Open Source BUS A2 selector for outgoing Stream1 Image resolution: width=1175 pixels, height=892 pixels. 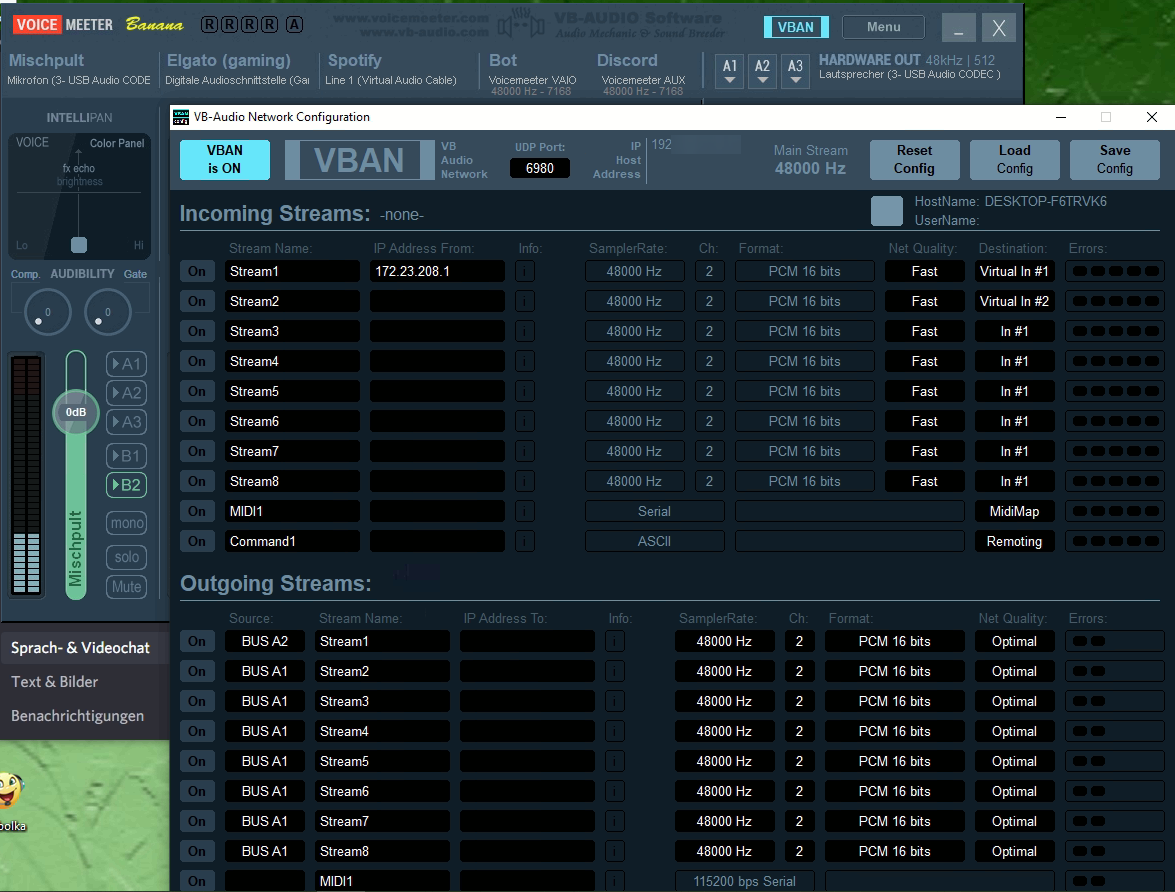(265, 642)
